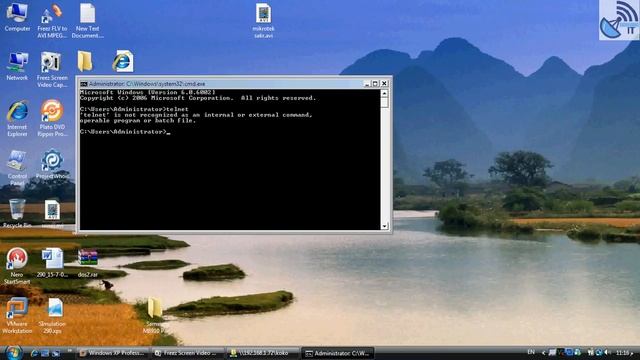The height and width of the screenshot is (360, 640).
Task: Click the cmd vertical scrollbar thumb
Action: click(384, 102)
